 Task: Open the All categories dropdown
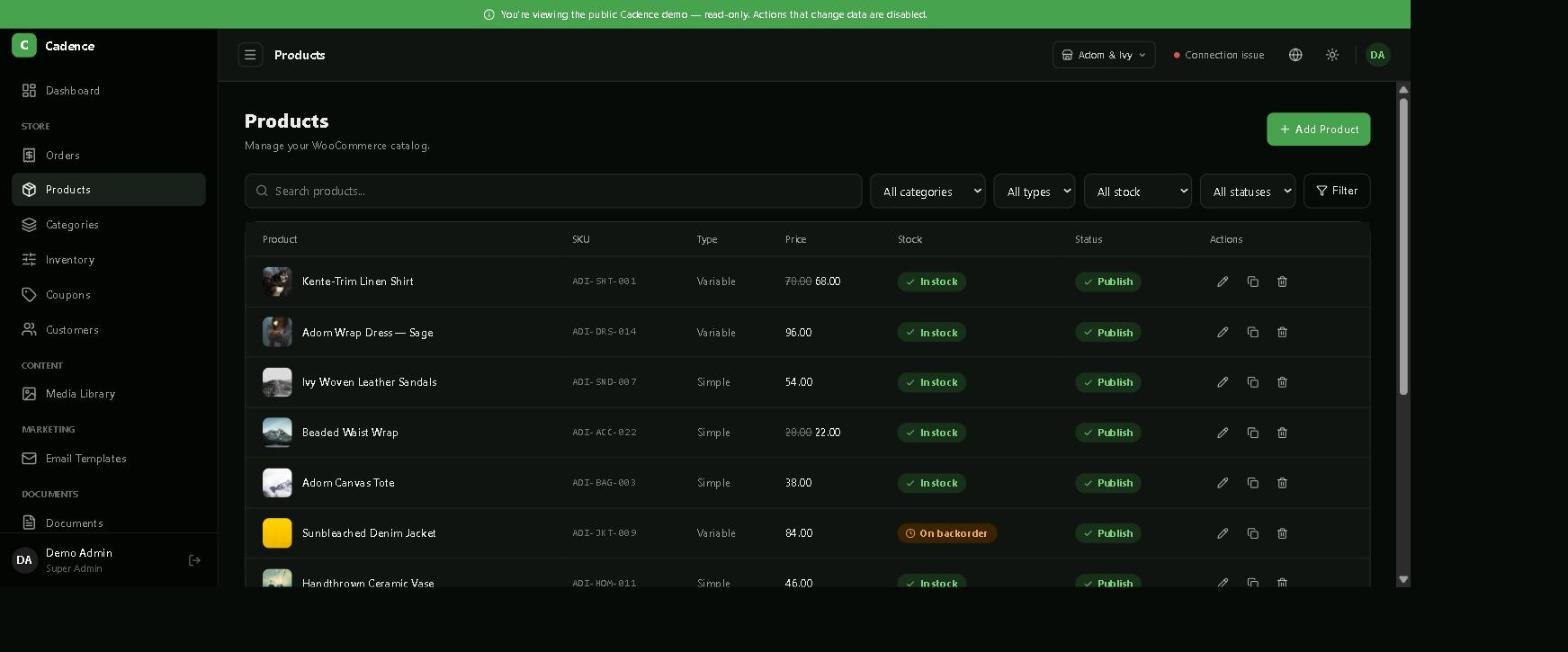coord(927,191)
